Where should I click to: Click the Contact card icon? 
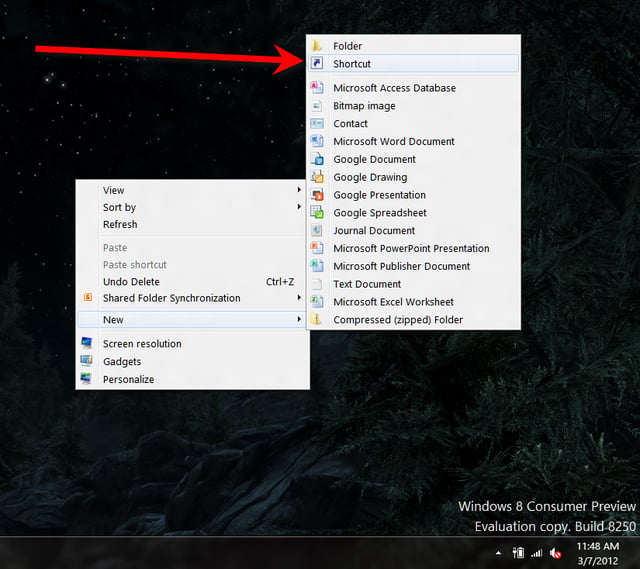[317, 123]
